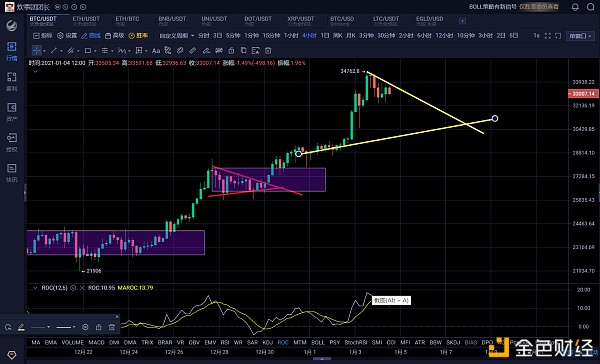Open the 资产 assets sidebar icon
The image size is (600, 364).
11,112
